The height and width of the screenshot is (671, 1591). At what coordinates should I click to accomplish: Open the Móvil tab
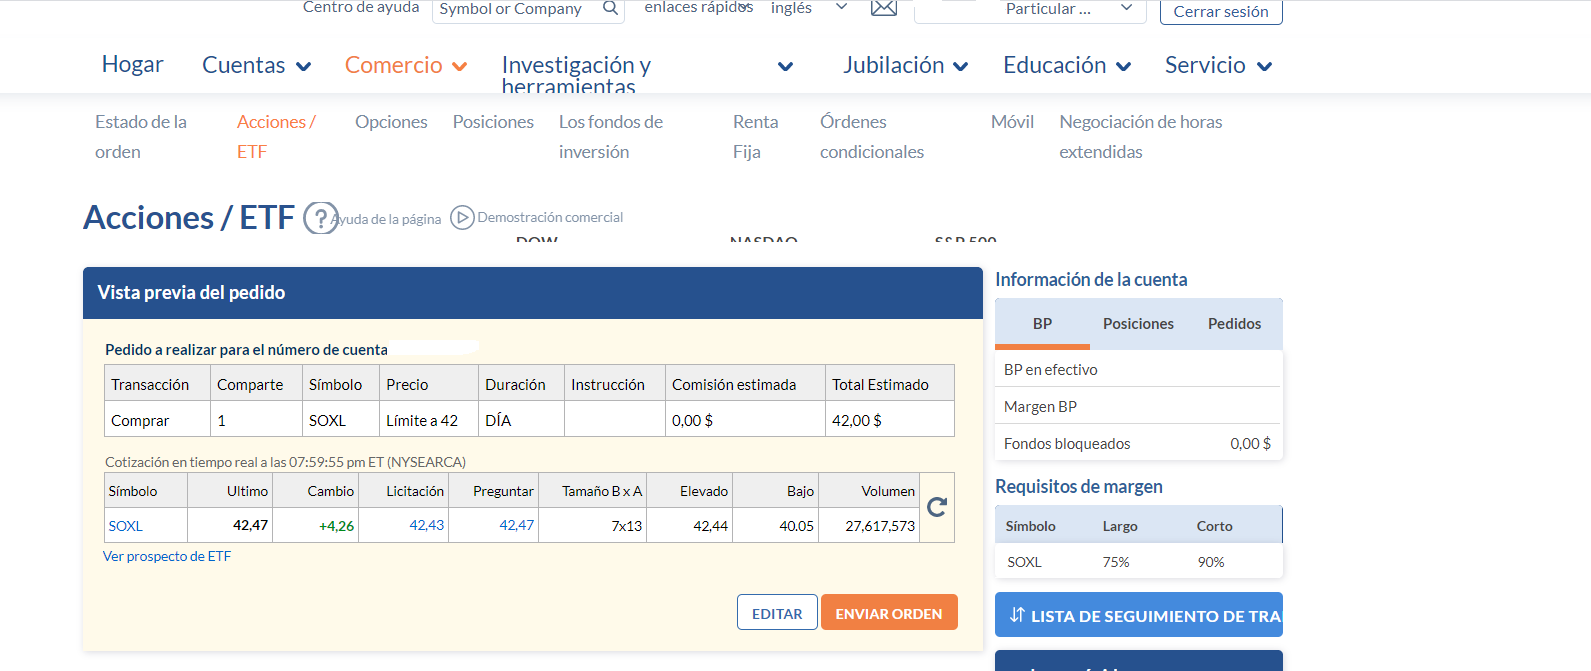(1012, 122)
